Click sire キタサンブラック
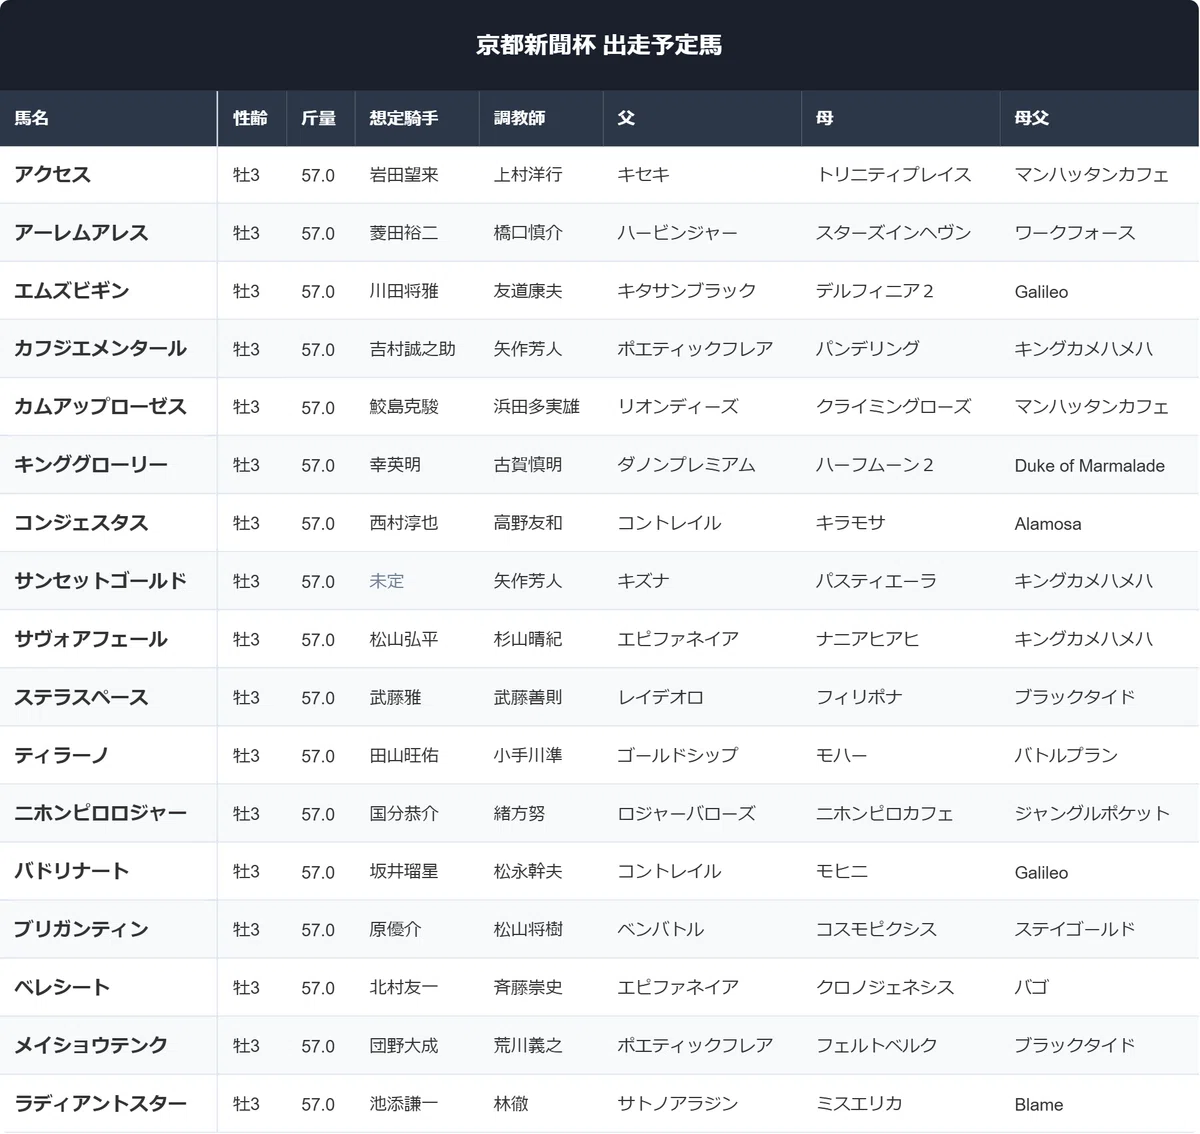The width and height of the screenshot is (1200, 1134). pos(687,291)
